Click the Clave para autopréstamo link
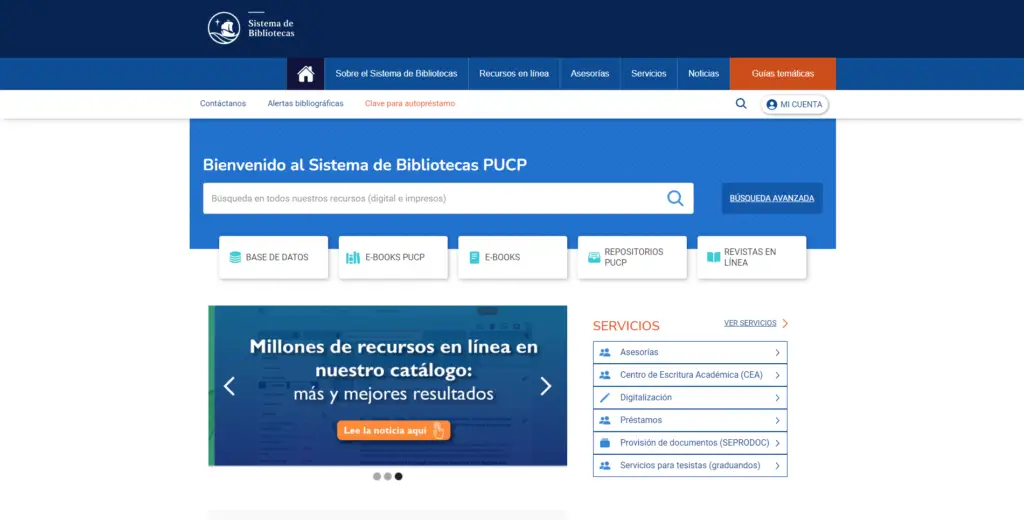Viewport: 1024px width, 520px height. point(410,103)
